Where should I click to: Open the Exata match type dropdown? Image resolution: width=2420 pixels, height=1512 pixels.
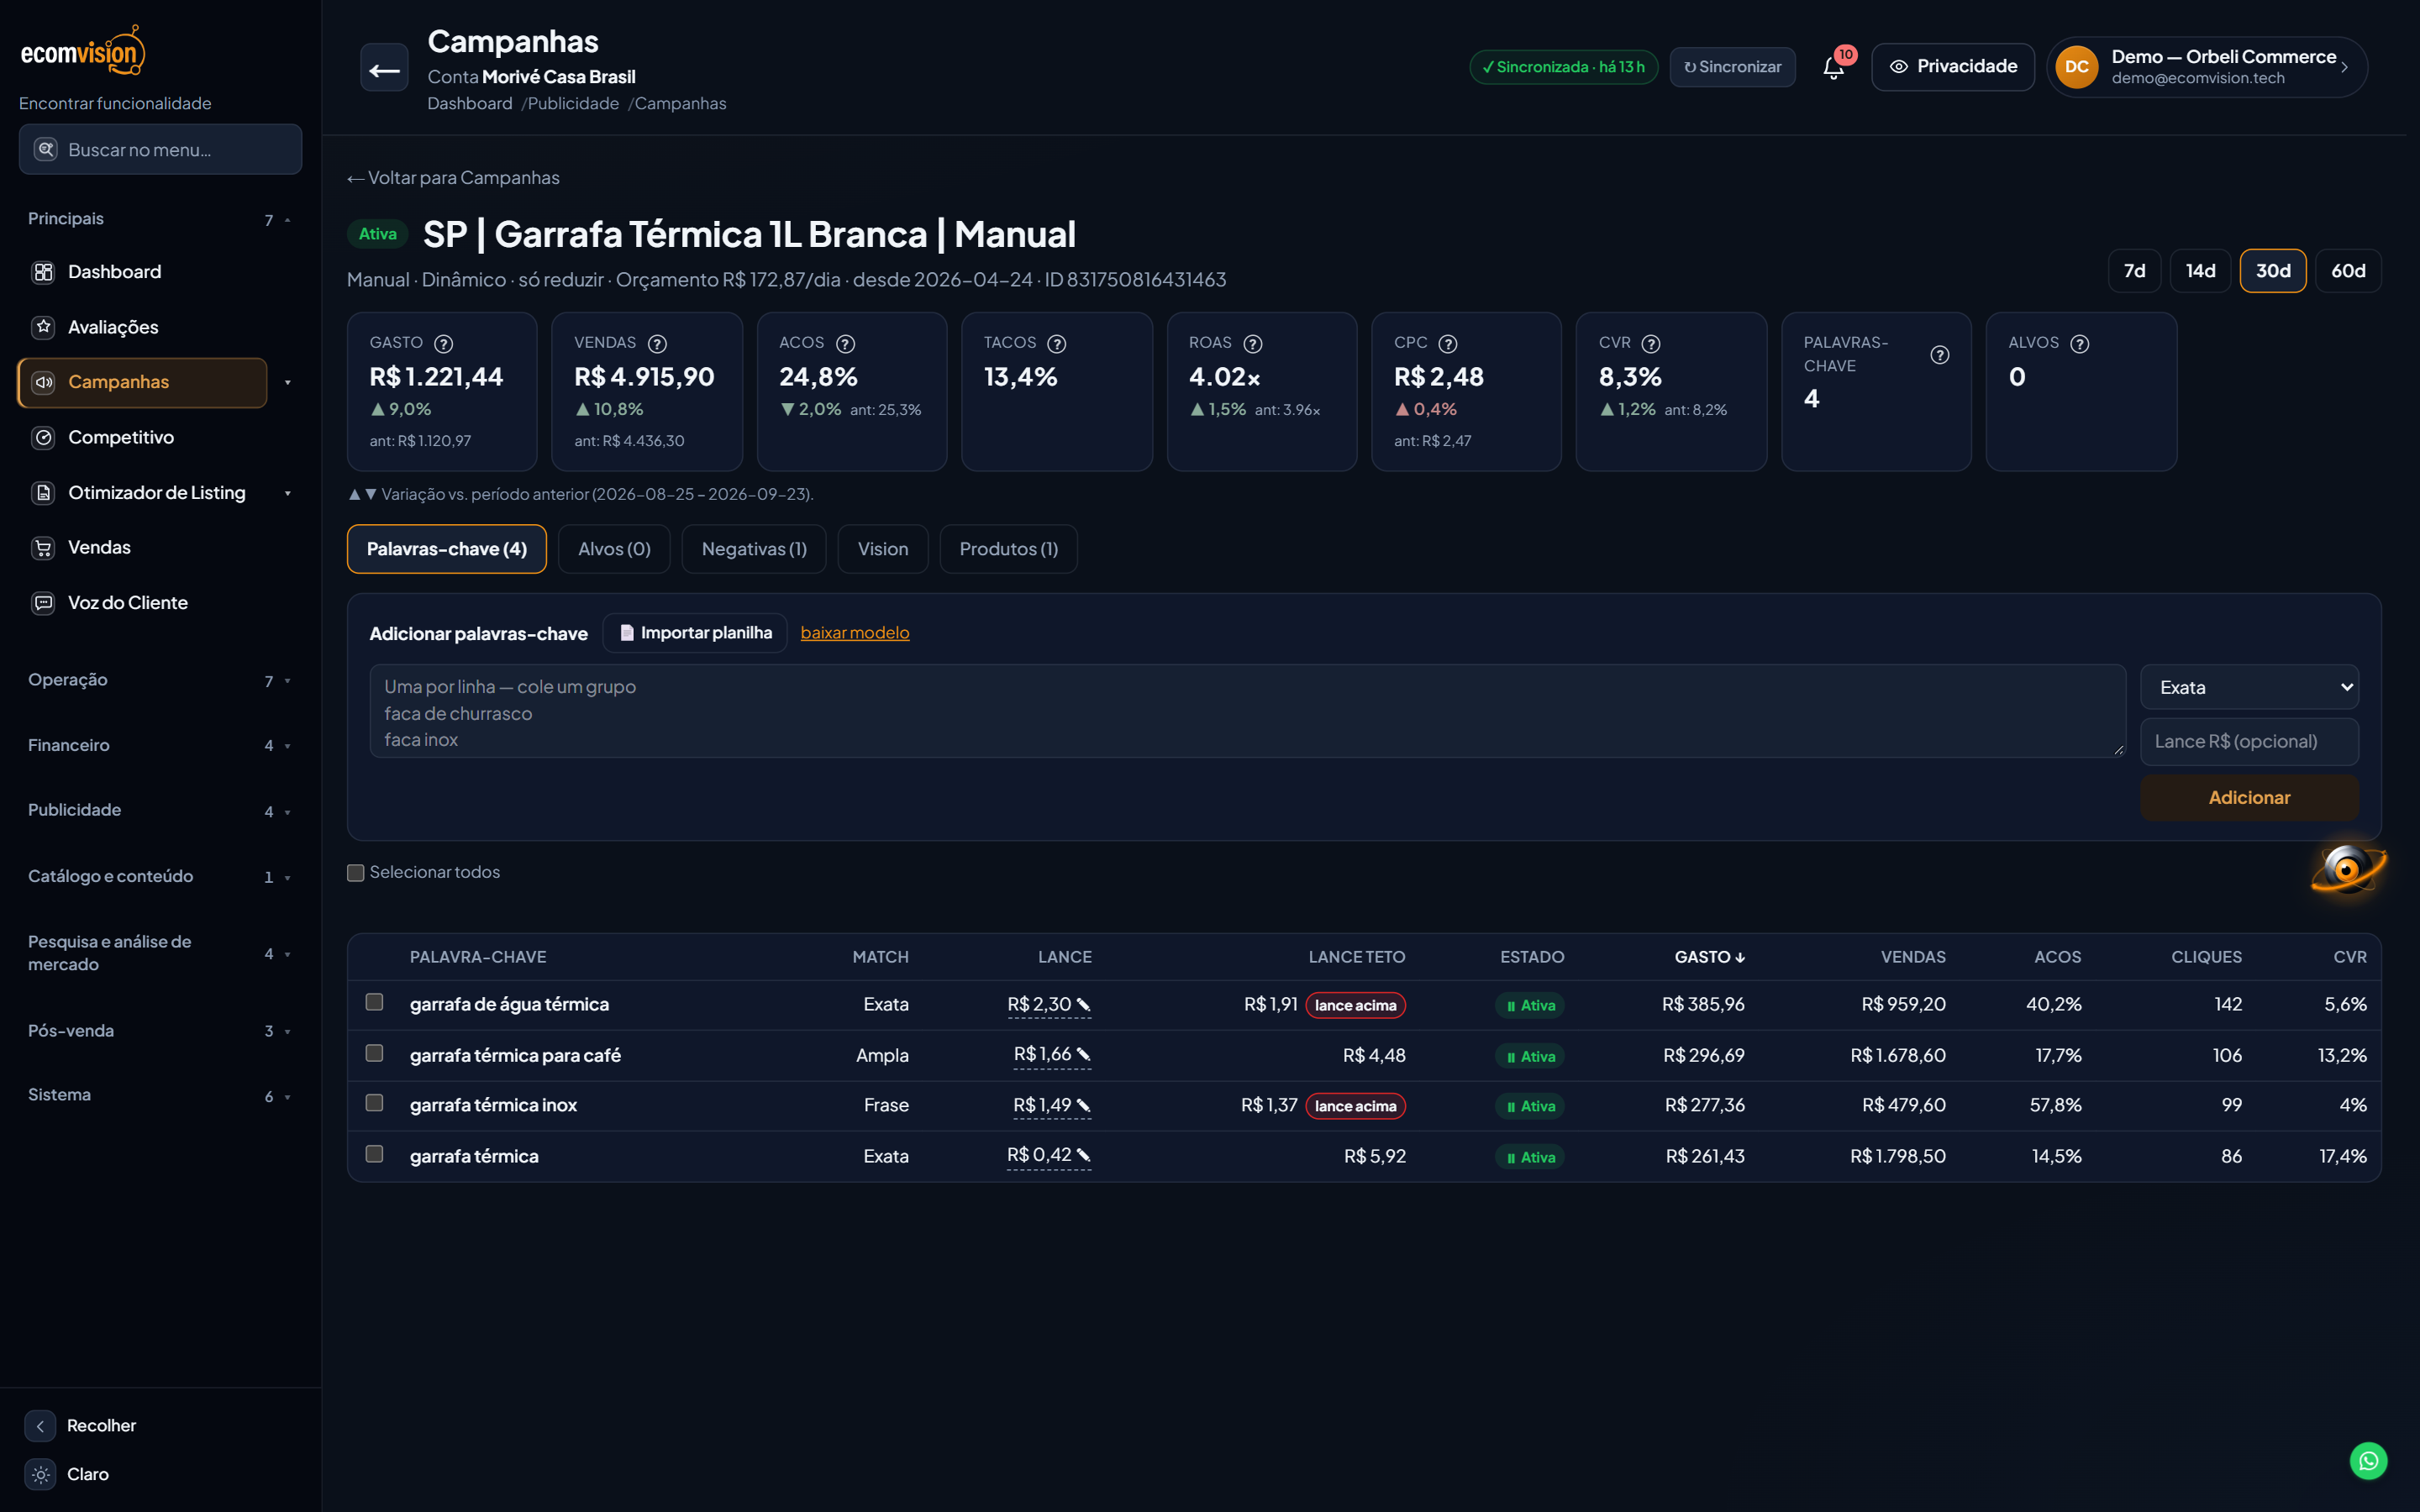(x=2248, y=687)
